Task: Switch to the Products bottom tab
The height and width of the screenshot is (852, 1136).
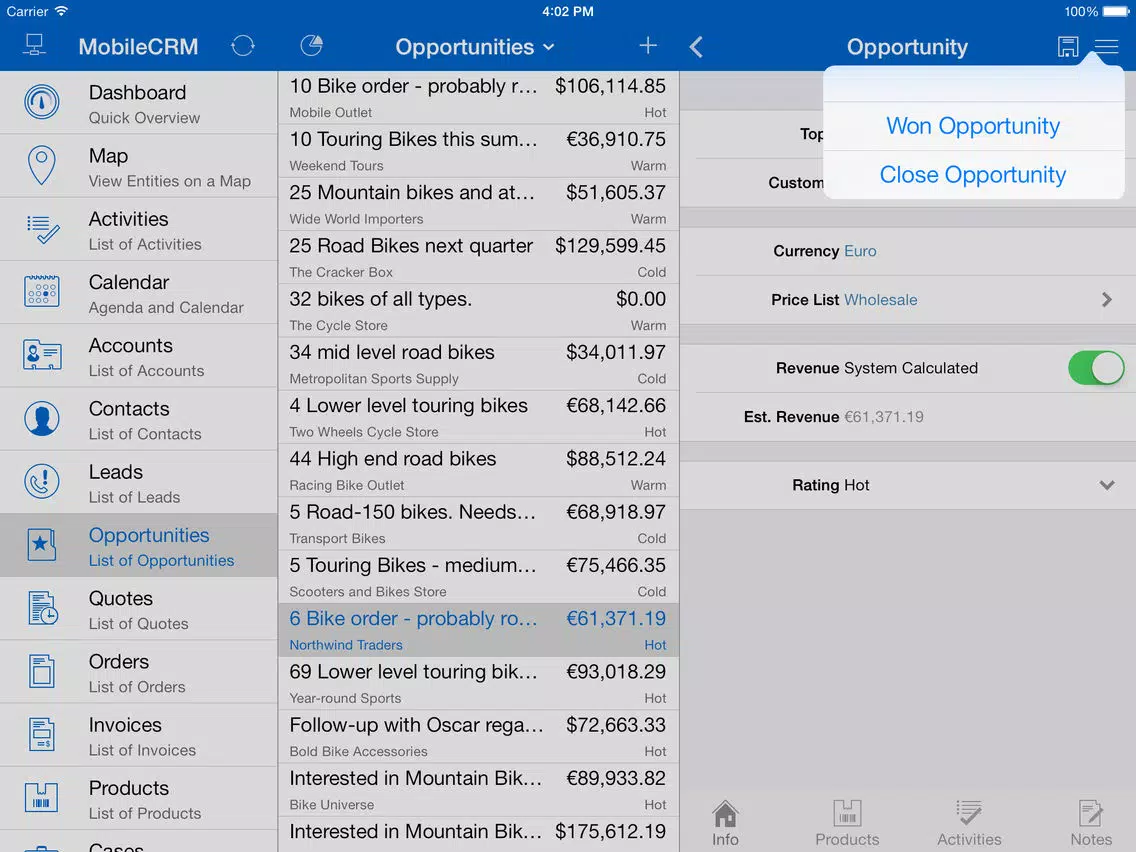Action: (x=847, y=823)
